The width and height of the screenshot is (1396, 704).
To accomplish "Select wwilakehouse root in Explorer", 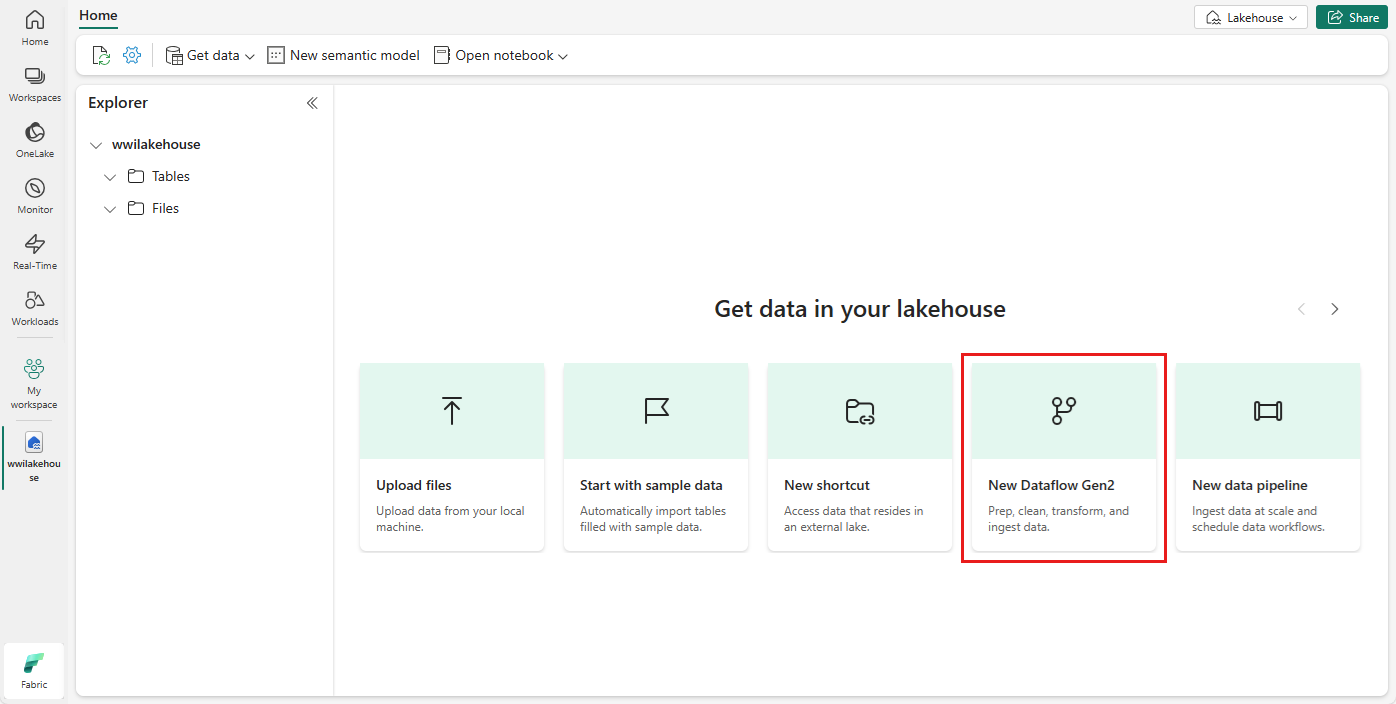I will [156, 144].
